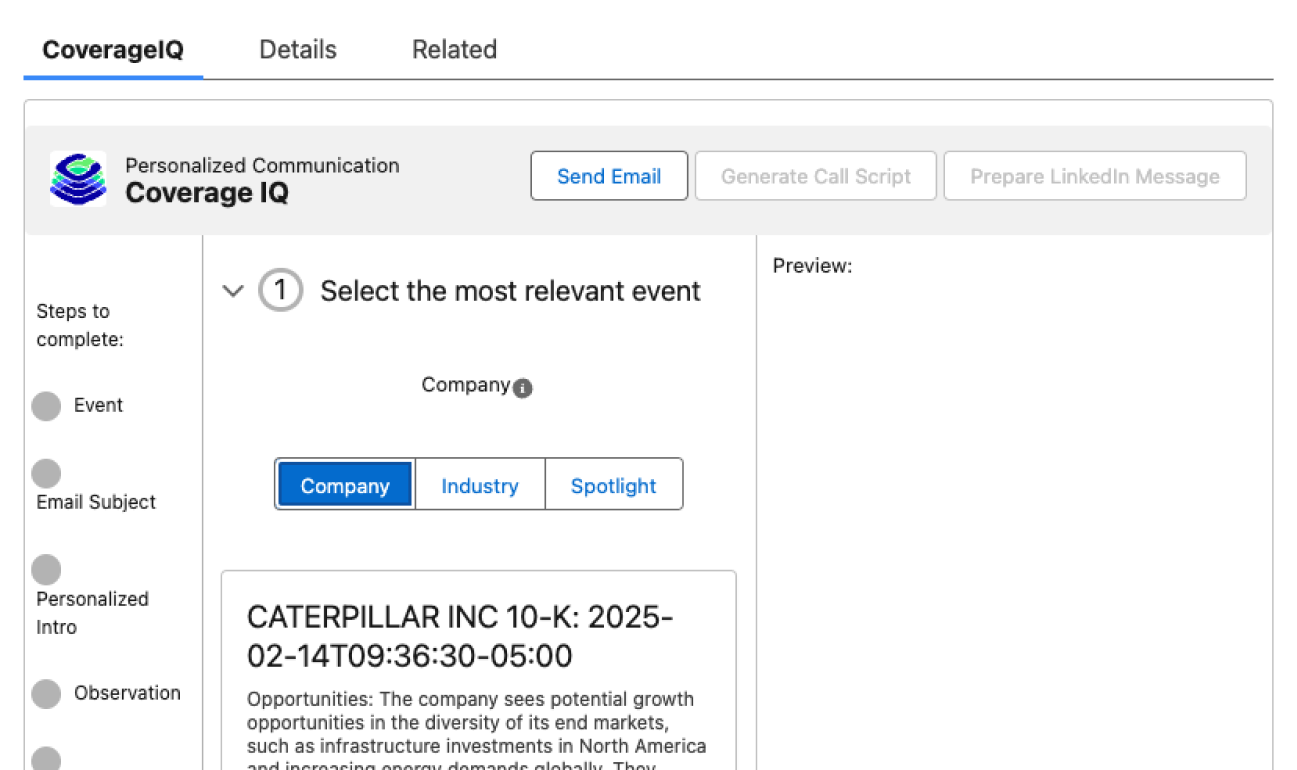Select the Spotlight event filter
The width and height of the screenshot is (1297, 770).
pos(614,485)
